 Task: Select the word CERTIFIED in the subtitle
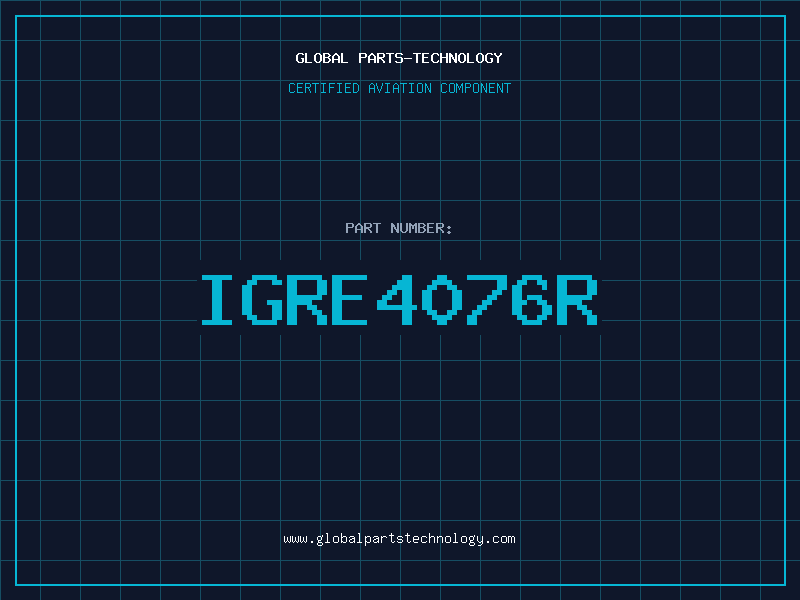click(x=323, y=88)
